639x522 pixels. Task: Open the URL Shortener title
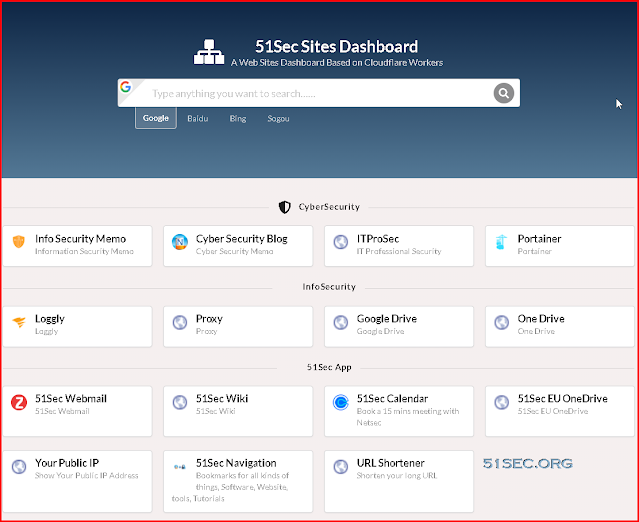coord(390,463)
